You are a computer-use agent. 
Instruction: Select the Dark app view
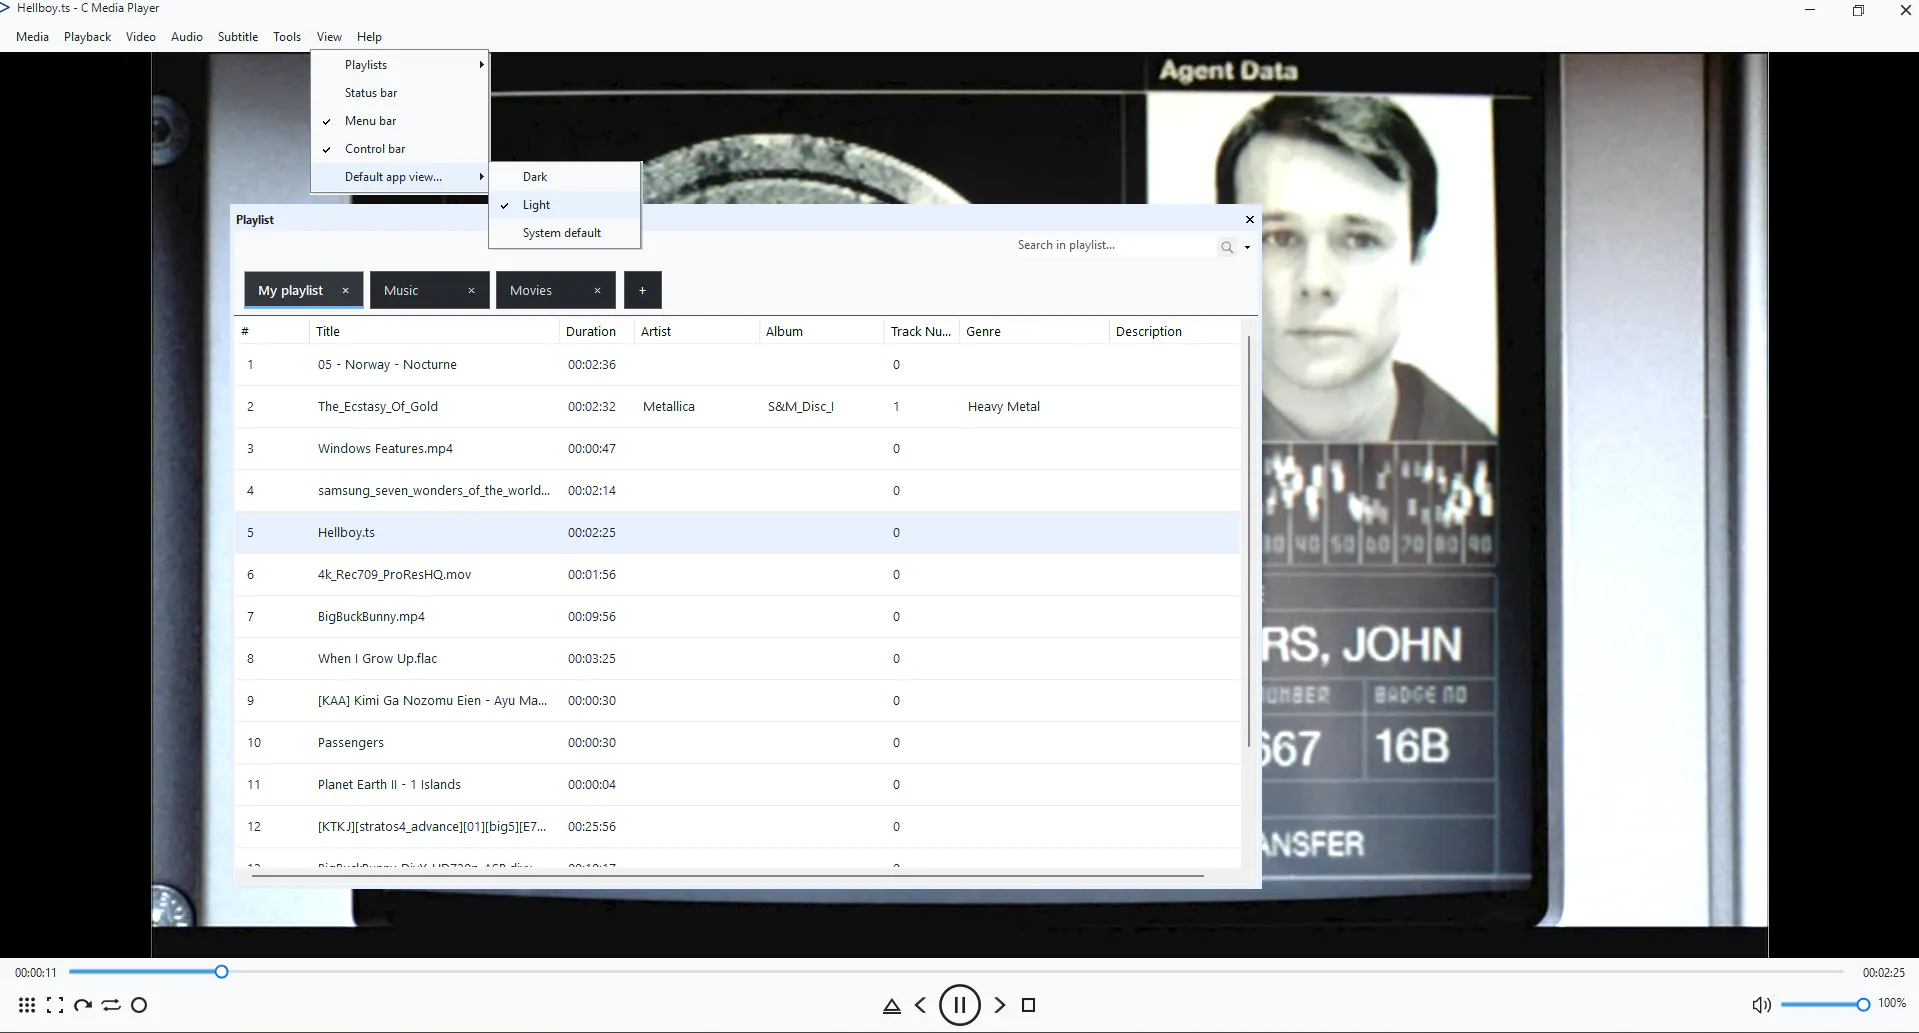click(565, 177)
